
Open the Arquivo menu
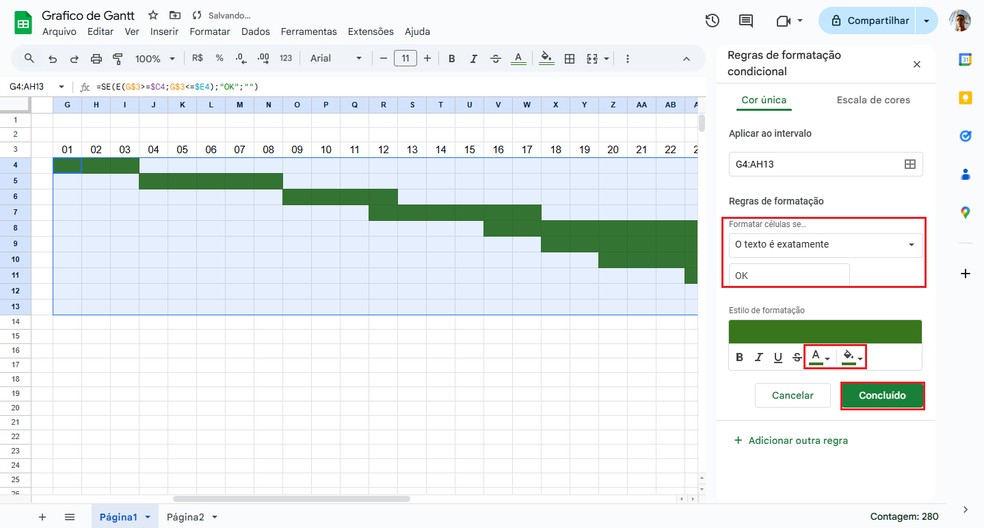pos(59,31)
